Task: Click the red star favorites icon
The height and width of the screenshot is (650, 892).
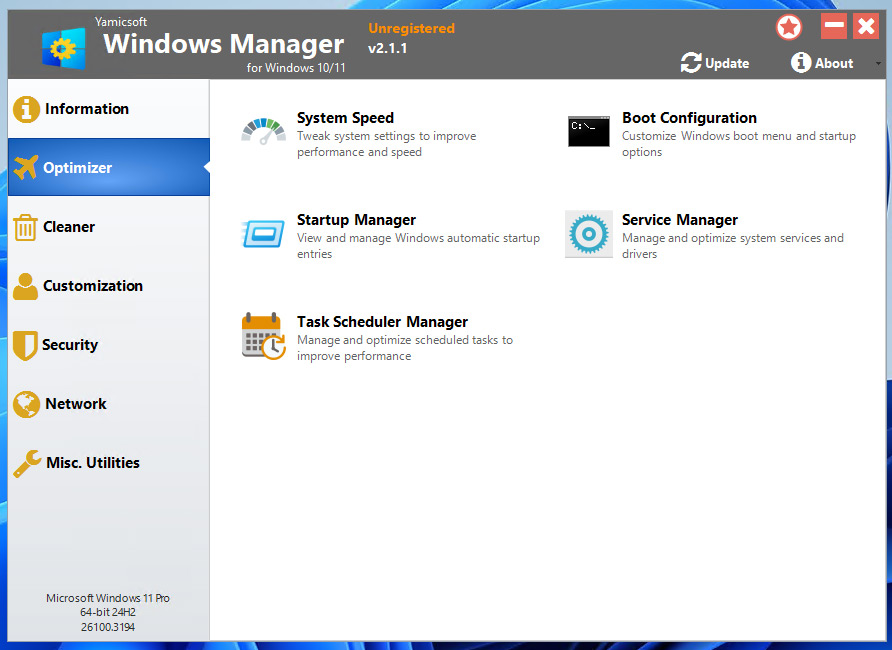Action: pos(789,27)
